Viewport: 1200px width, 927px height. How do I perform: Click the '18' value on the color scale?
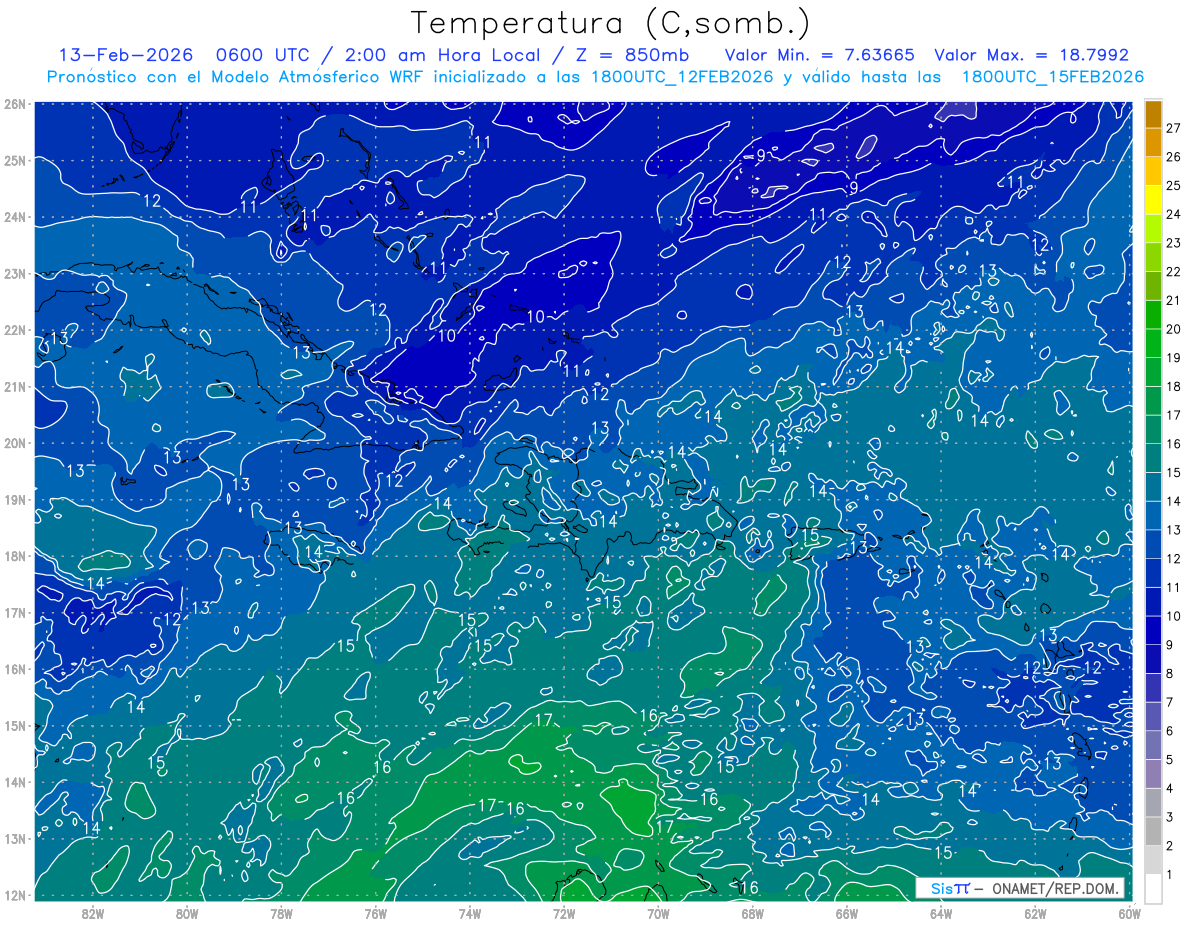click(x=1174, y=387)
